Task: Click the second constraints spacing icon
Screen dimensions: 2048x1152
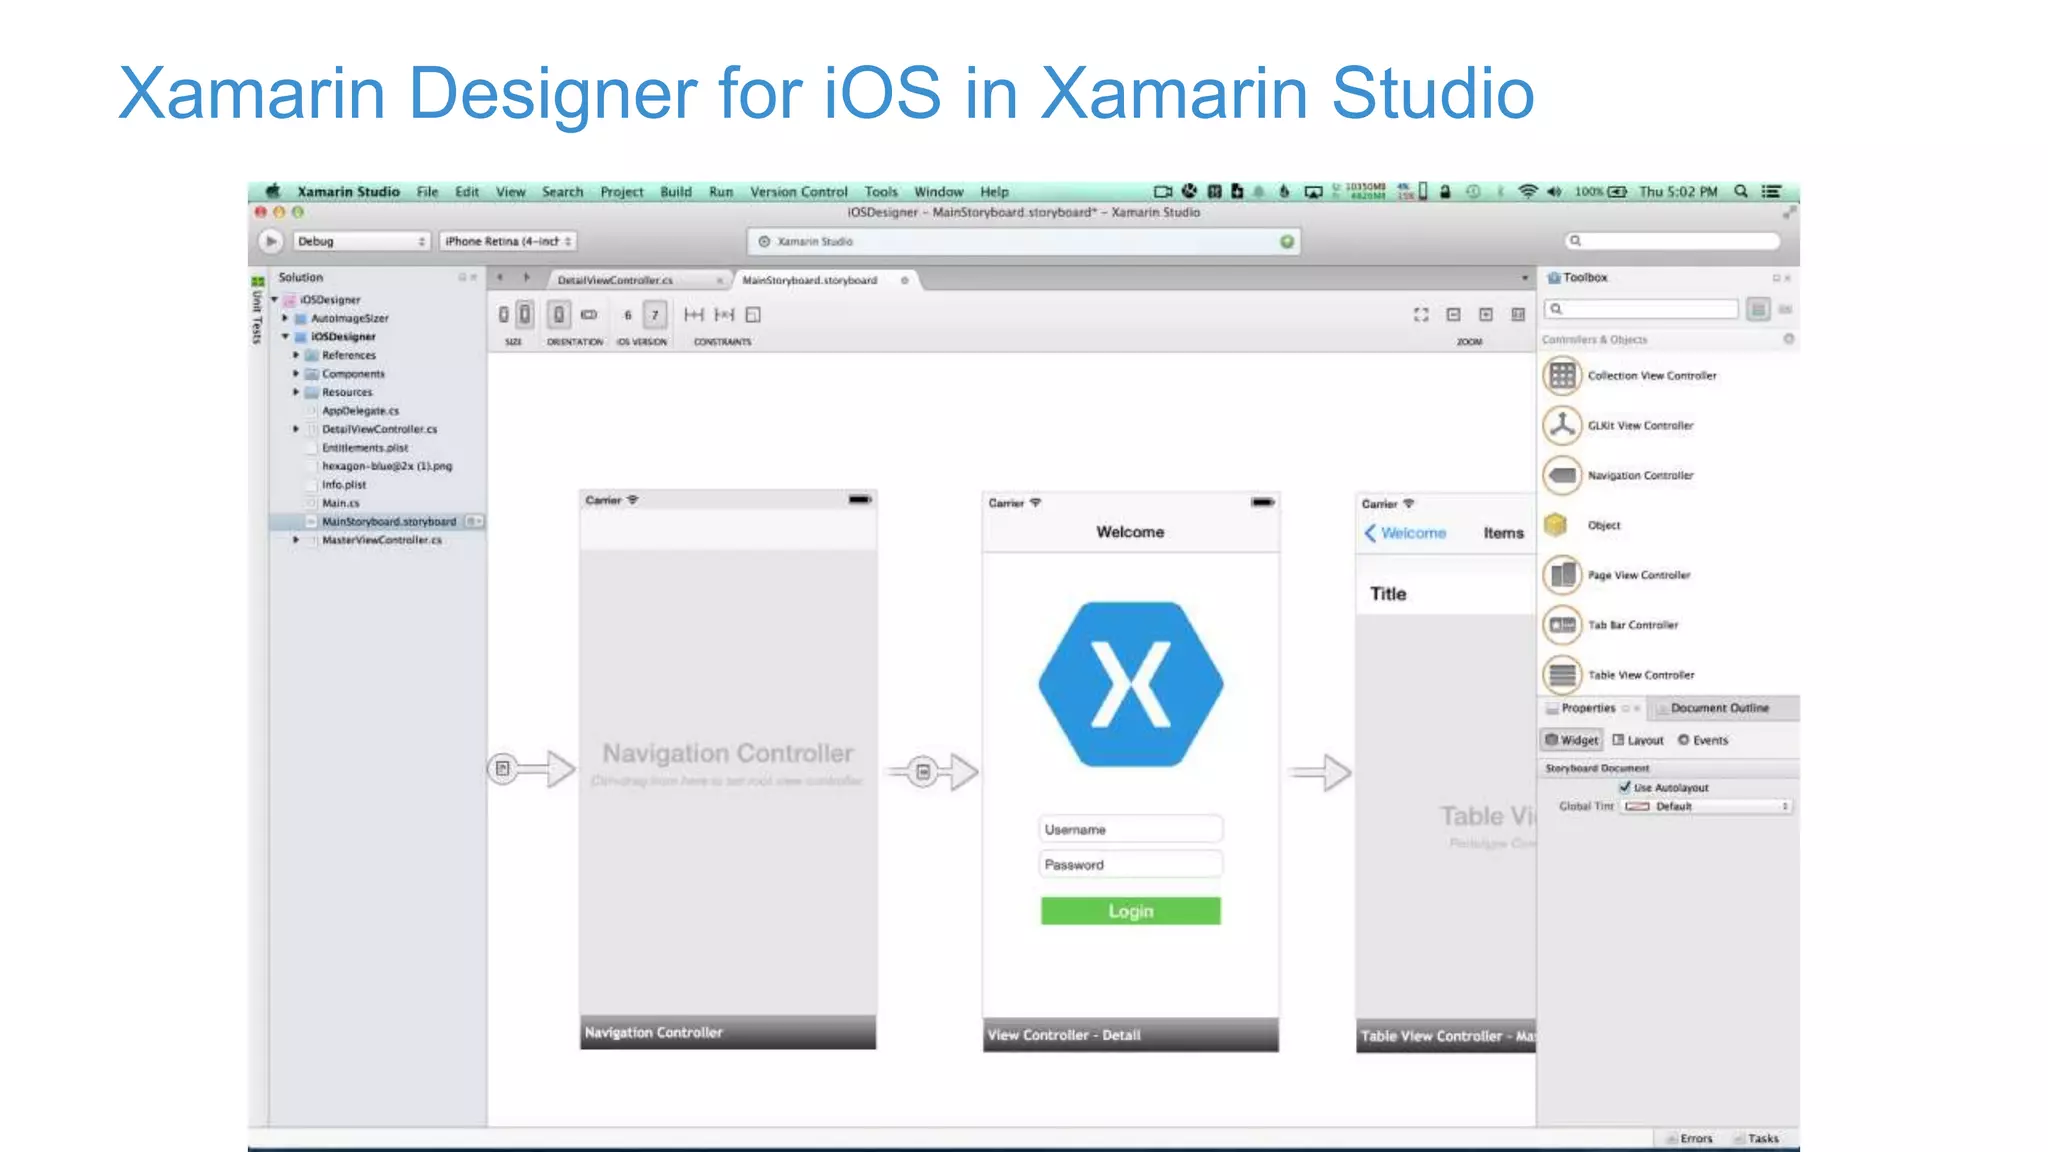Action: pos(724,315)
